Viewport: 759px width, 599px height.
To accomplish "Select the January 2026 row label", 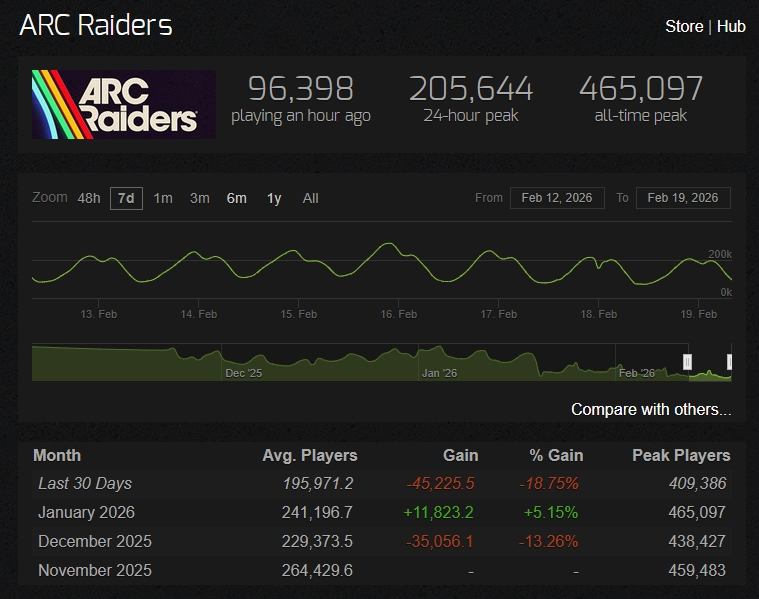I will pos(87,512).
